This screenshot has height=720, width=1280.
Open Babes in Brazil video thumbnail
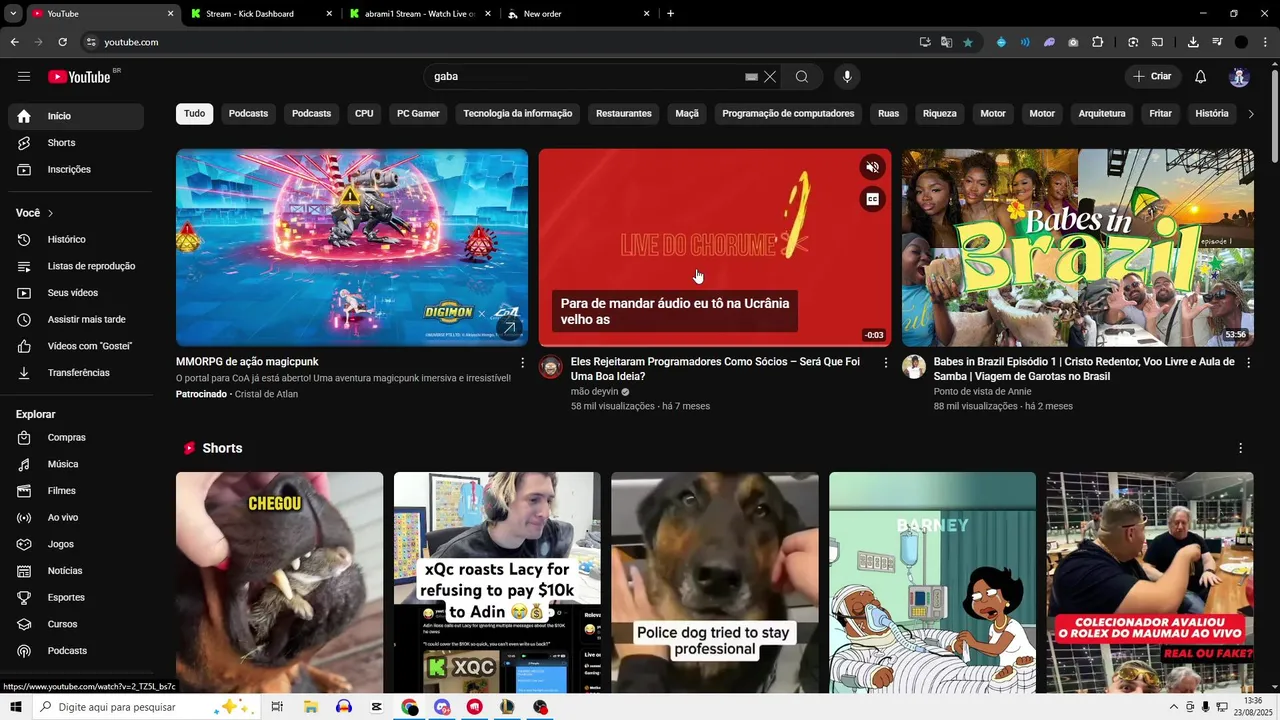pos(1077,248)
